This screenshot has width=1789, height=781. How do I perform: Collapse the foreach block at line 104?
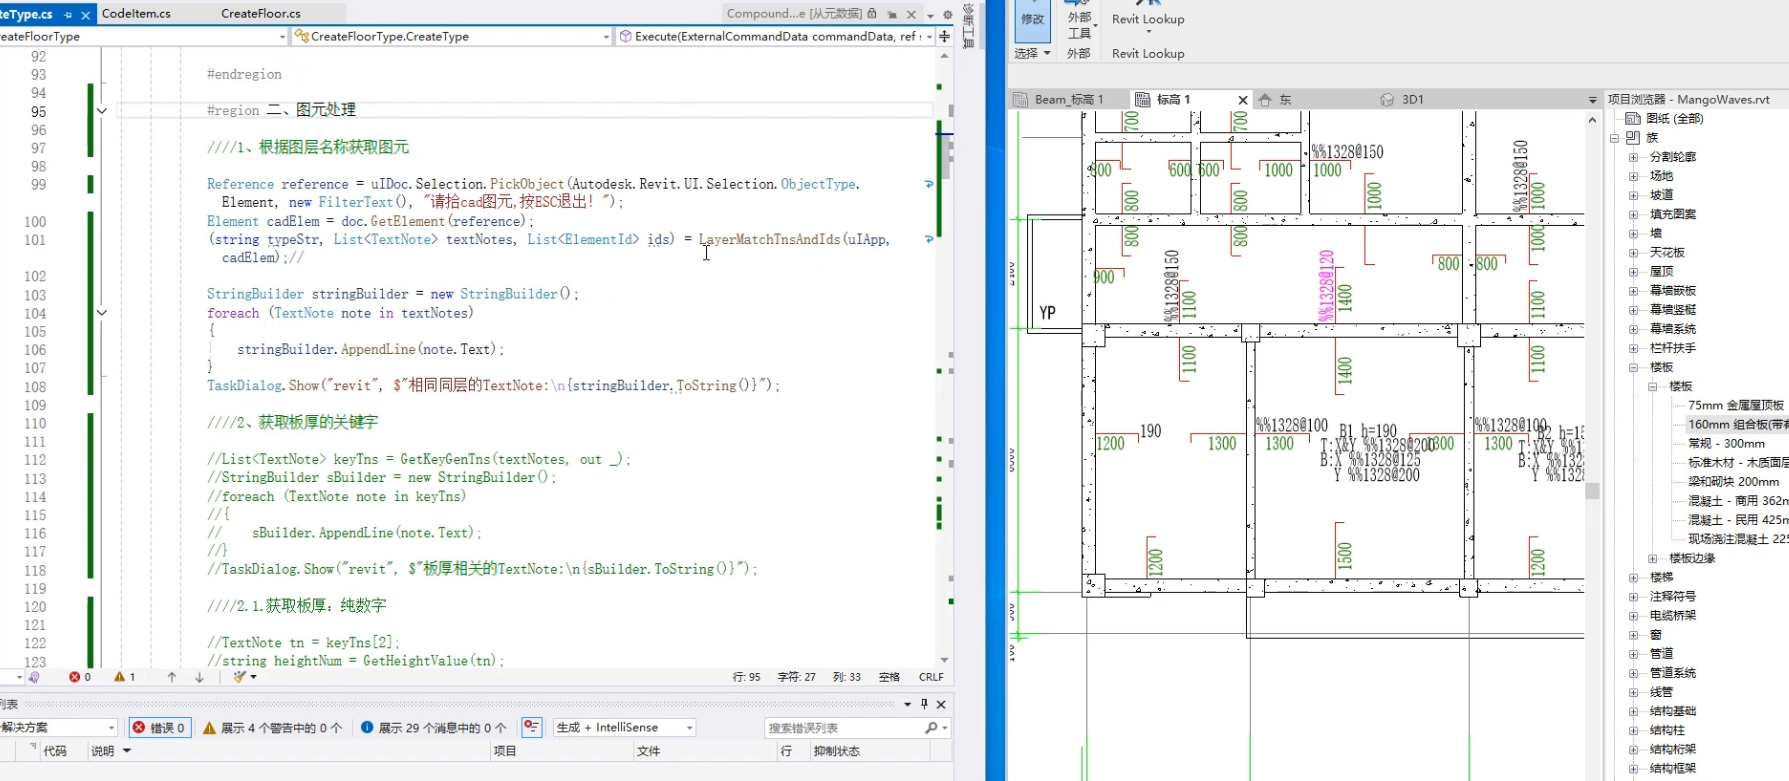[102, 313]
